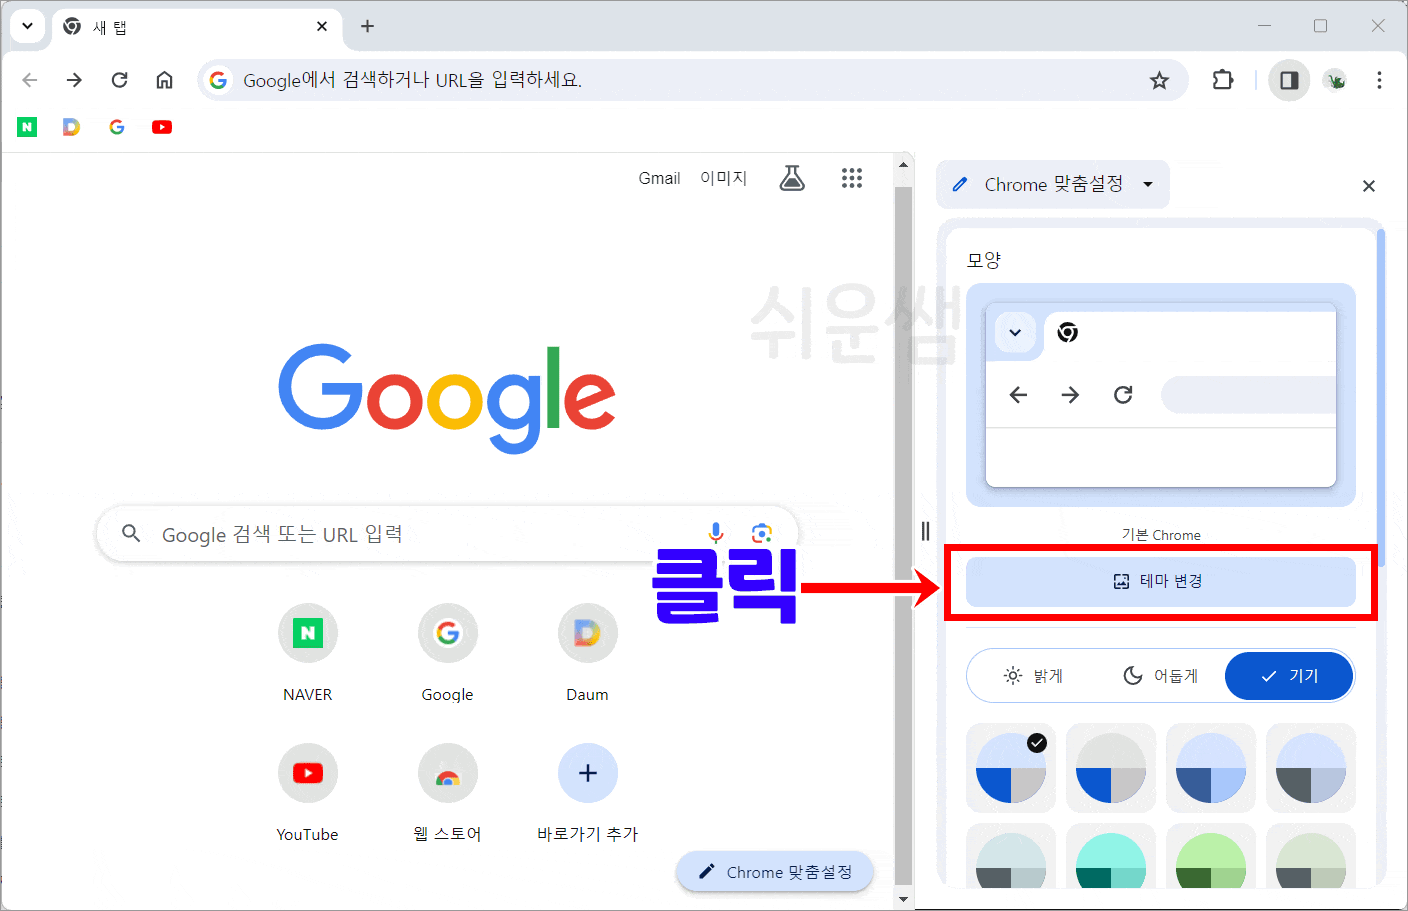
Task: Click the page scrollbar down arrow
Action: click(903, 899)
